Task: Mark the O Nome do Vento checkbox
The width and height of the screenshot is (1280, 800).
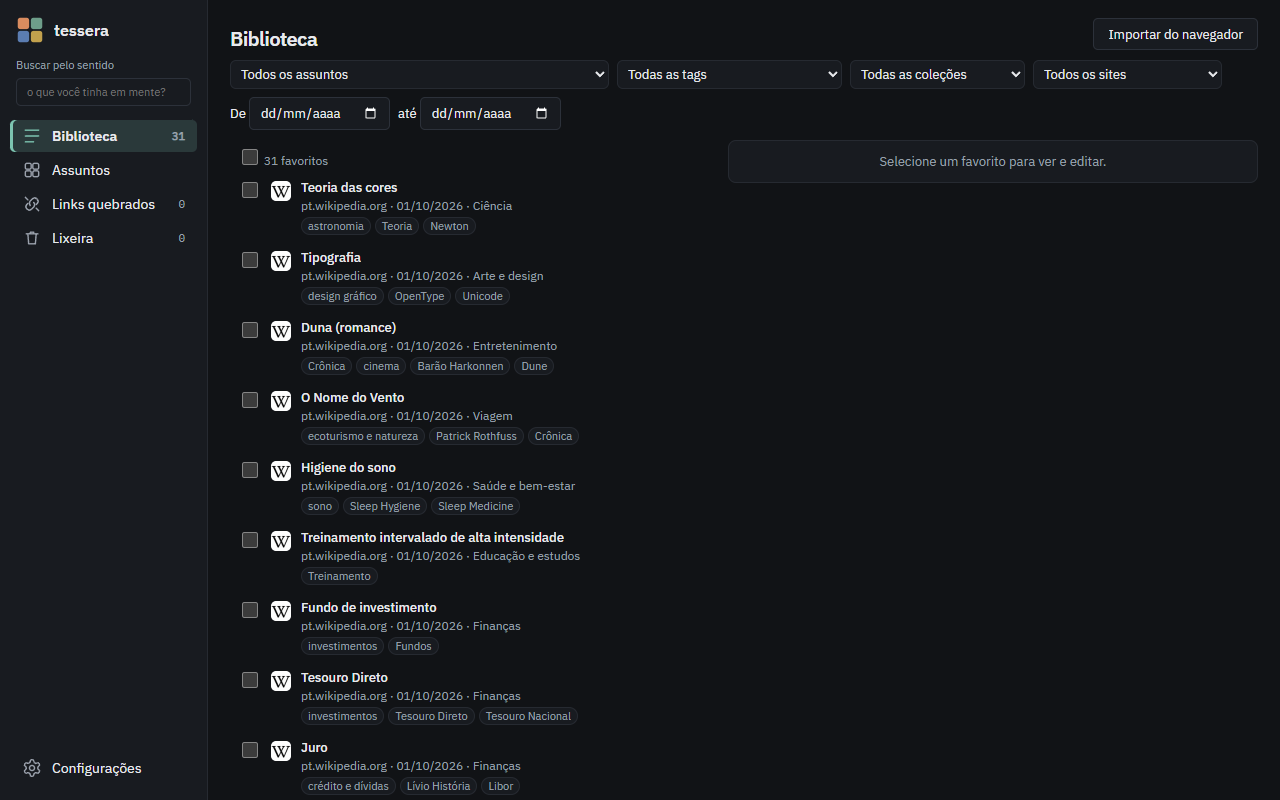Action: coord(250,400)
